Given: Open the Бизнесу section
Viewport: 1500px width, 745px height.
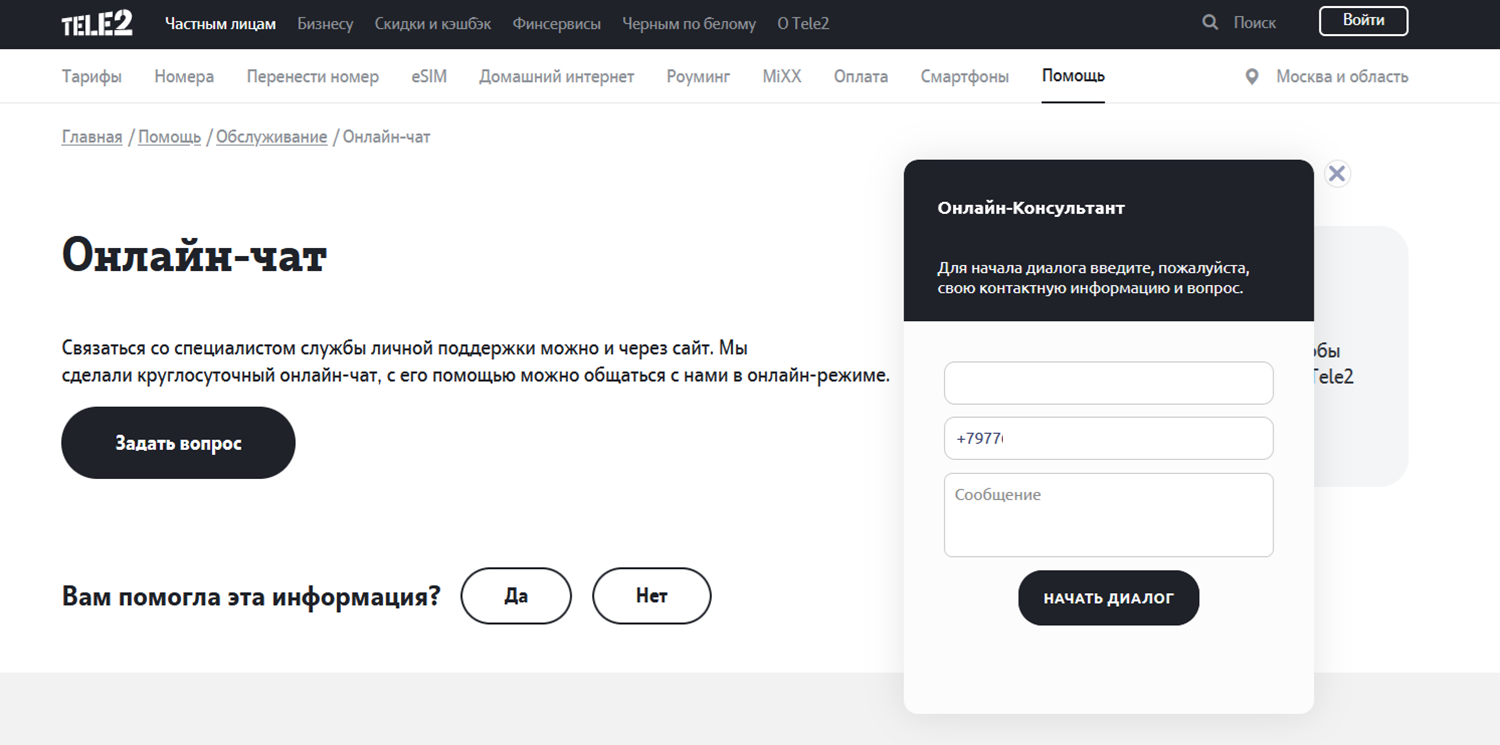Looking at the screenshot, I should (325, 23).
